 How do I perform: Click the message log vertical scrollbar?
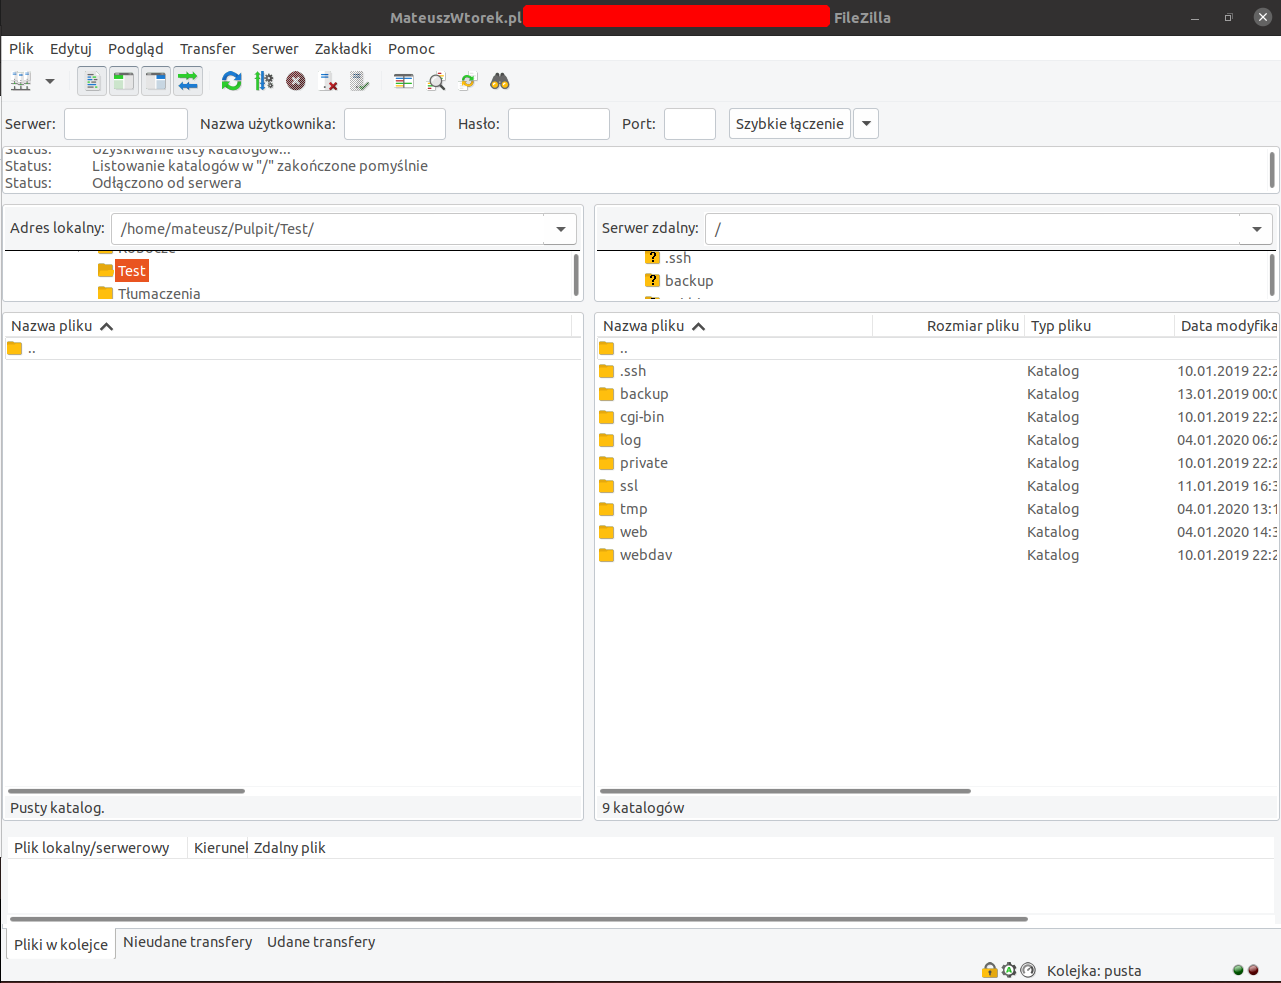1272,170
